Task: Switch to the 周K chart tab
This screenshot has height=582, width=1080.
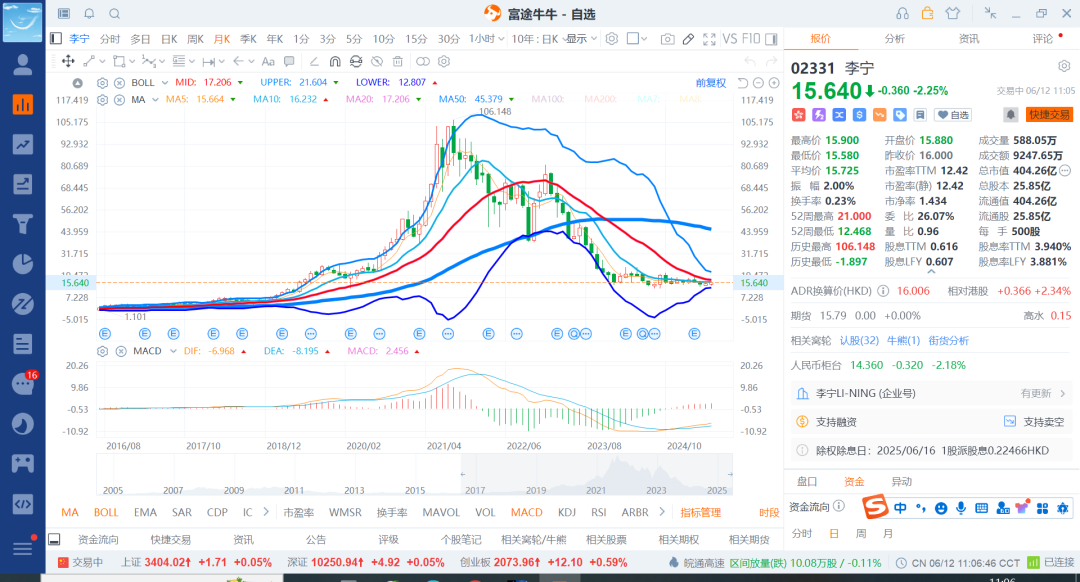Action: pos(196,39)
